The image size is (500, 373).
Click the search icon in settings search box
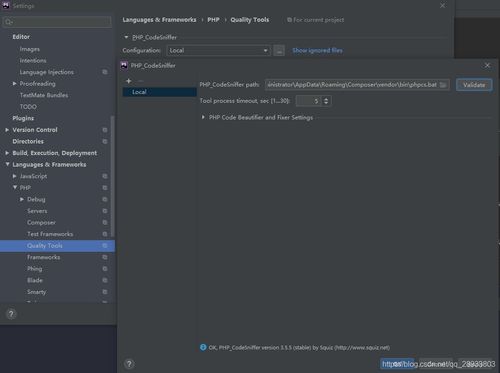point(8,22)
